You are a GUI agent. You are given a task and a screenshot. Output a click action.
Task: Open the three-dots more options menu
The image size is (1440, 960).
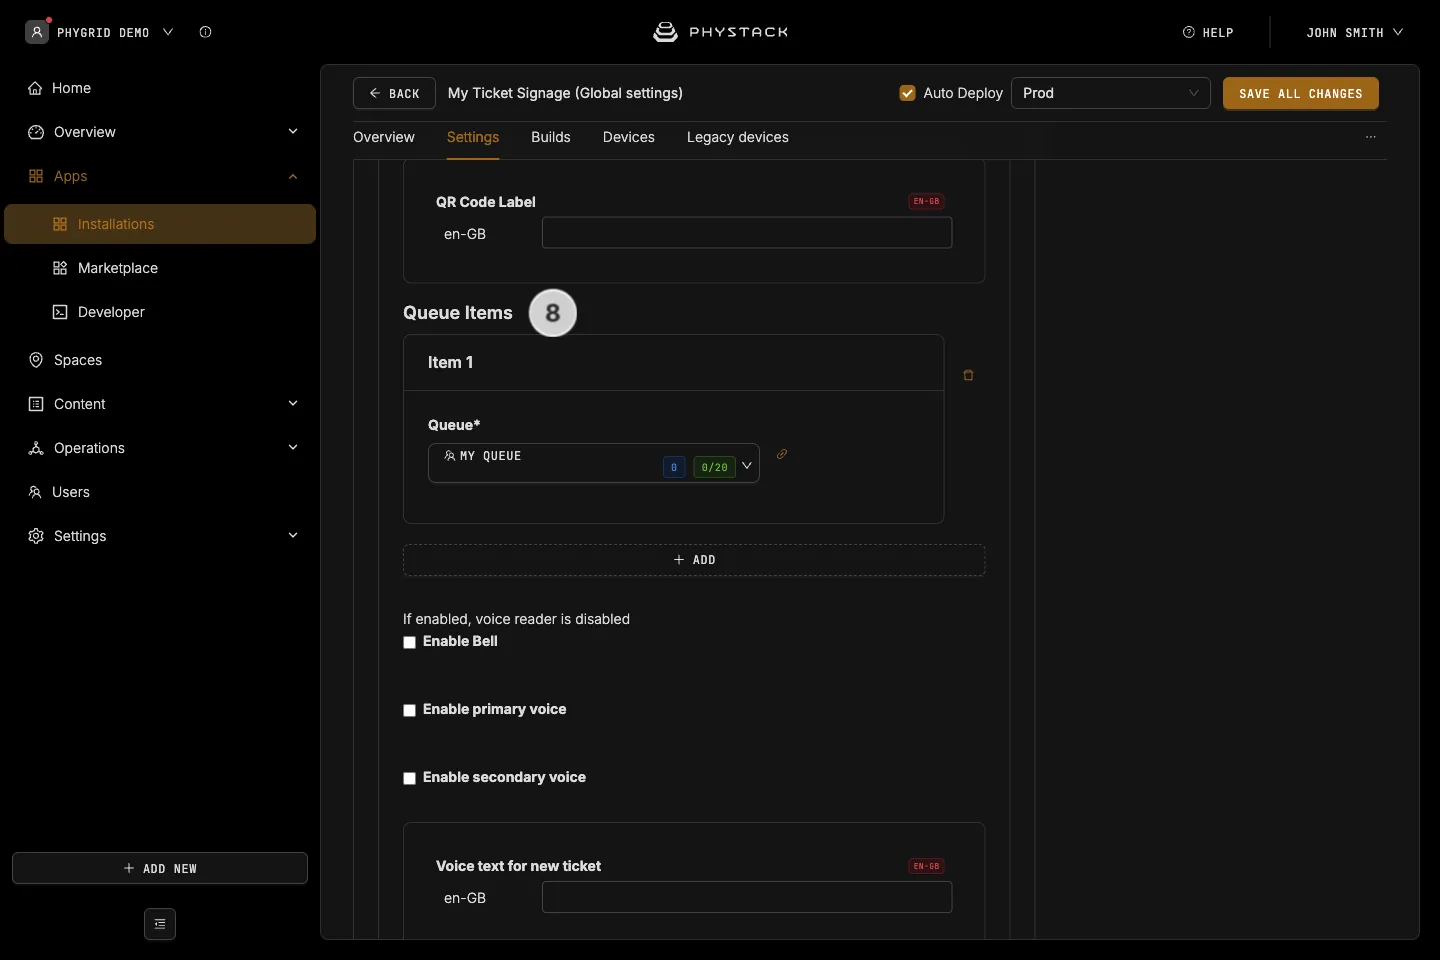(1371, 137)
